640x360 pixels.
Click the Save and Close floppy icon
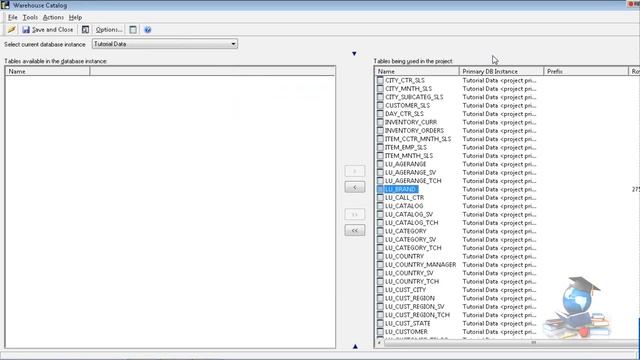pos(26,29)
